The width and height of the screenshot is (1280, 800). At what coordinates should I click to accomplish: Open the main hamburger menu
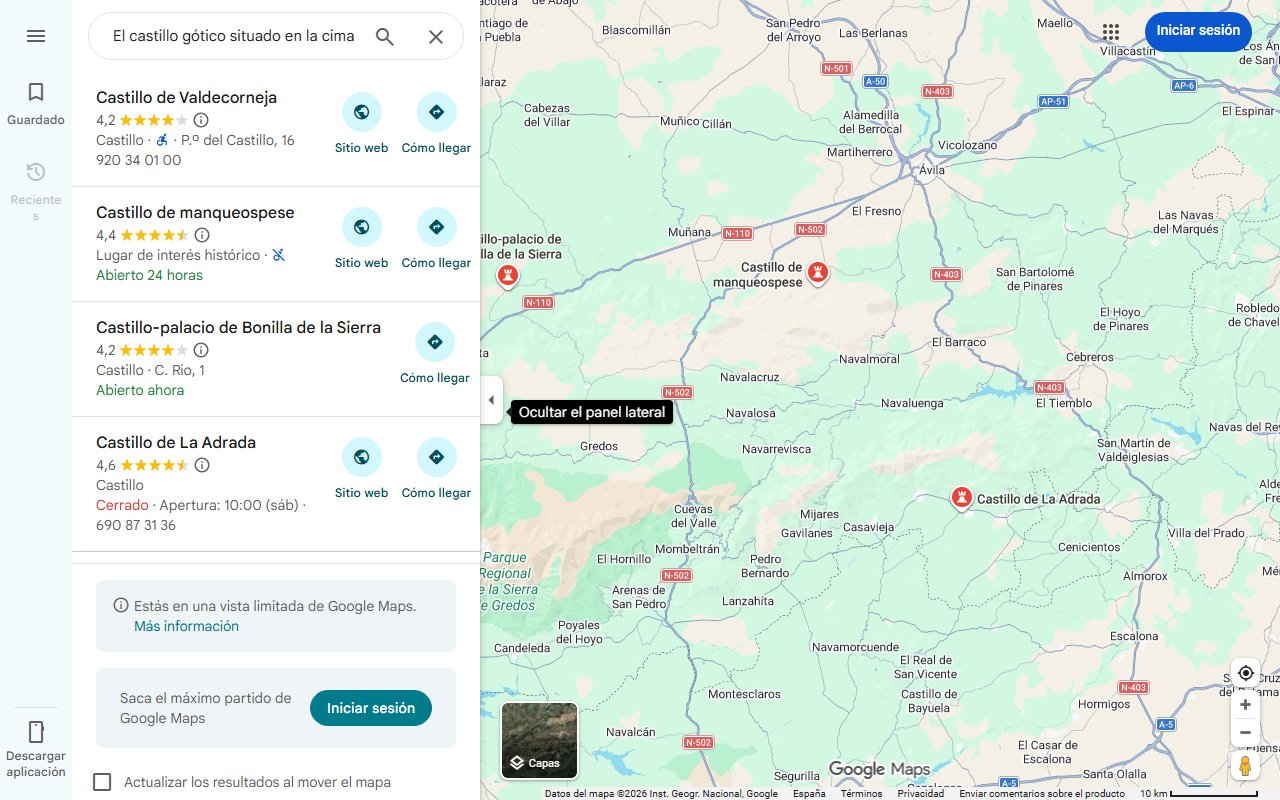pyautogui.click(x=36, y=36)
